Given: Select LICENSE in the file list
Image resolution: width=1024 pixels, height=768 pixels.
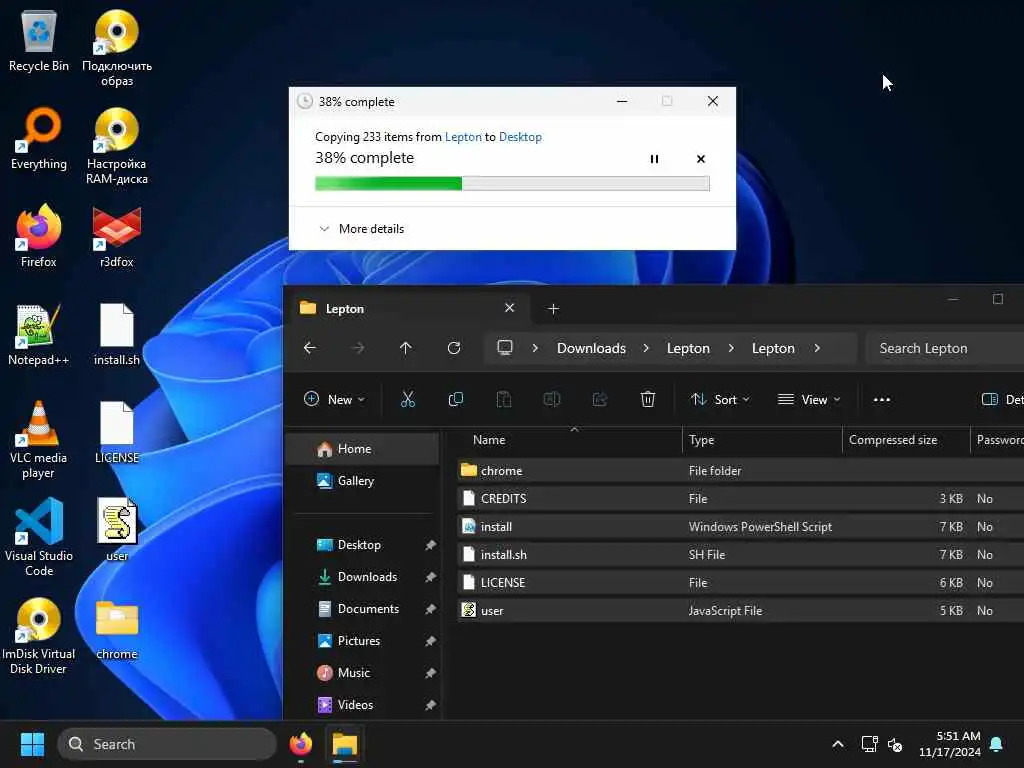Looking at the screenshot, I should click(x=741, y=583).
